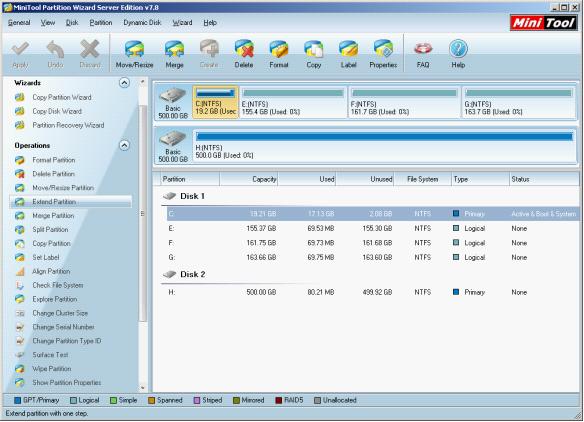The image size is (584, 422).
Task: Click left panel scrollbar down arrow
Action: [x=143, y=387]
